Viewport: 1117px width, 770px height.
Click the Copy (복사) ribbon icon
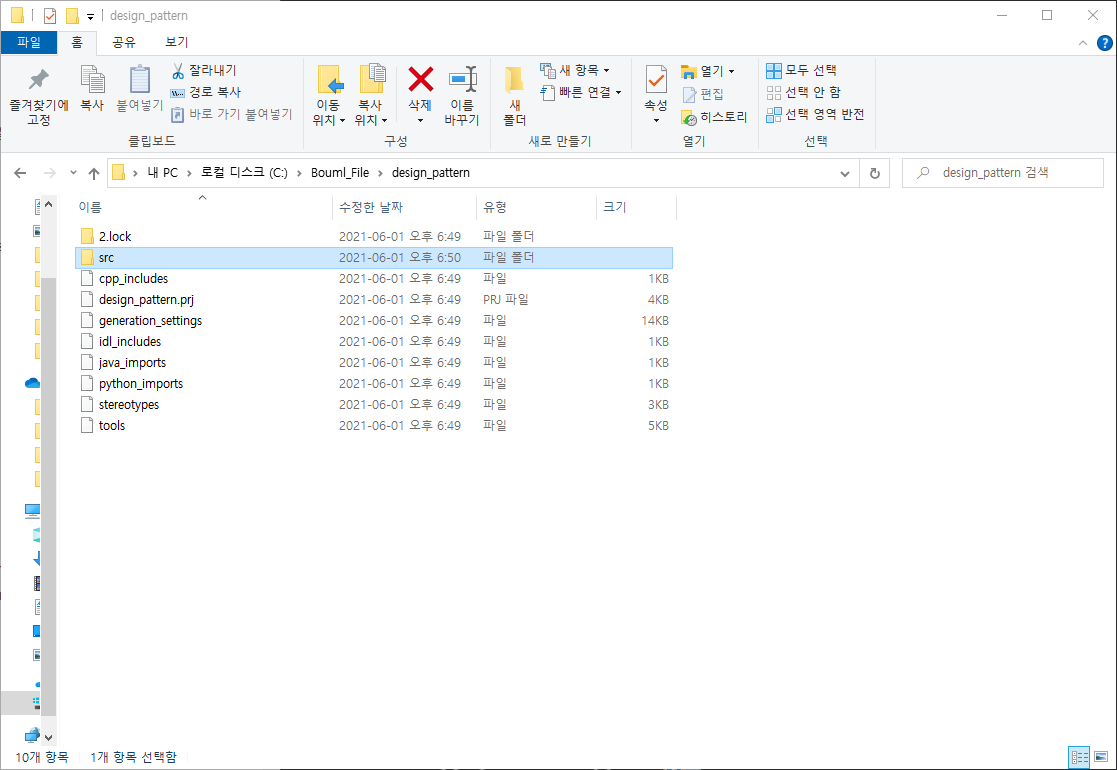tap(92, 88)
